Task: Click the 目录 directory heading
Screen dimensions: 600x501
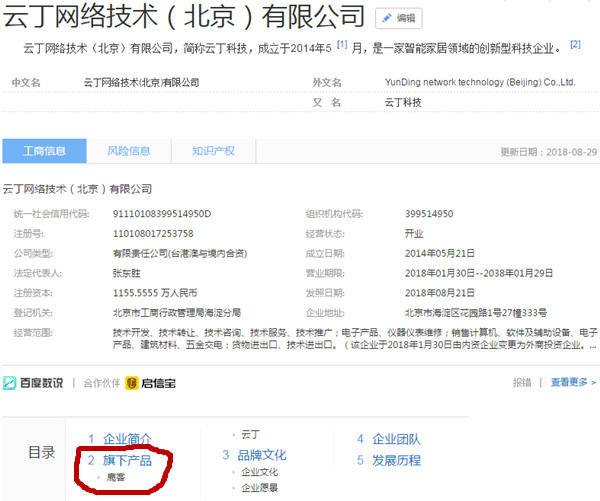Action: [42, 453]
